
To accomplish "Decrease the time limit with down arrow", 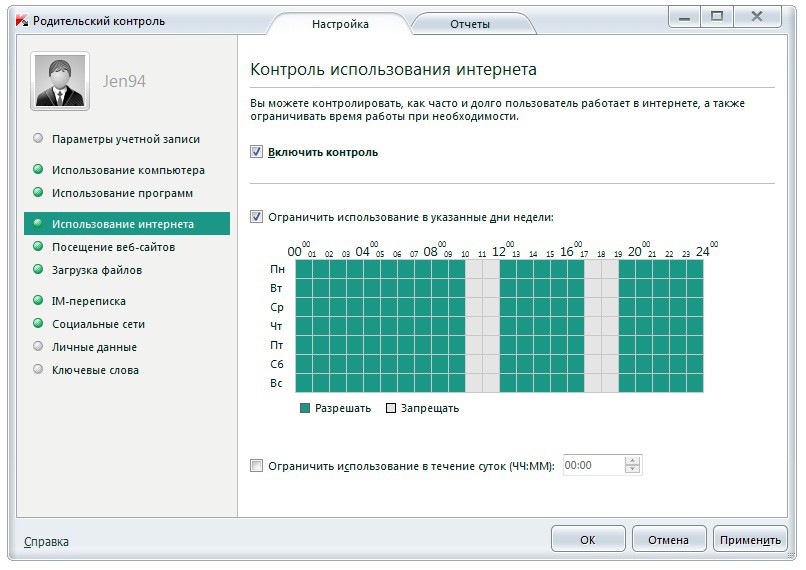I will click(x=631, y=470).
